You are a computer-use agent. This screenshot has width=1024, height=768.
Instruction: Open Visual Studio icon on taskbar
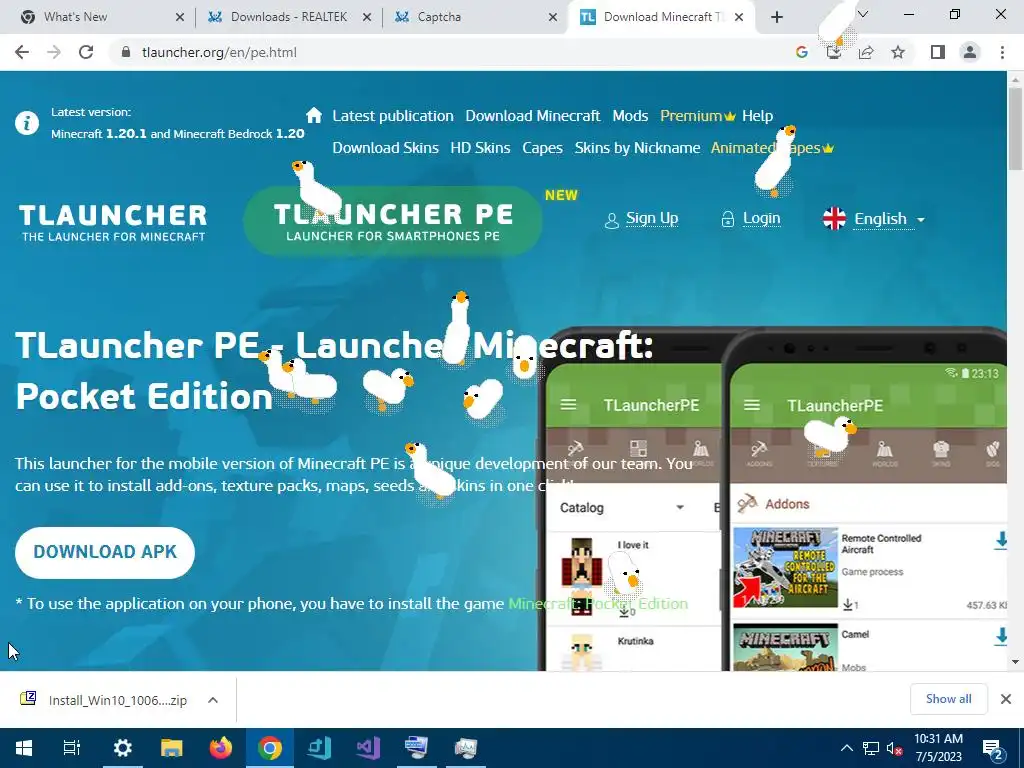pyautogui.click(x=368, y=748)
